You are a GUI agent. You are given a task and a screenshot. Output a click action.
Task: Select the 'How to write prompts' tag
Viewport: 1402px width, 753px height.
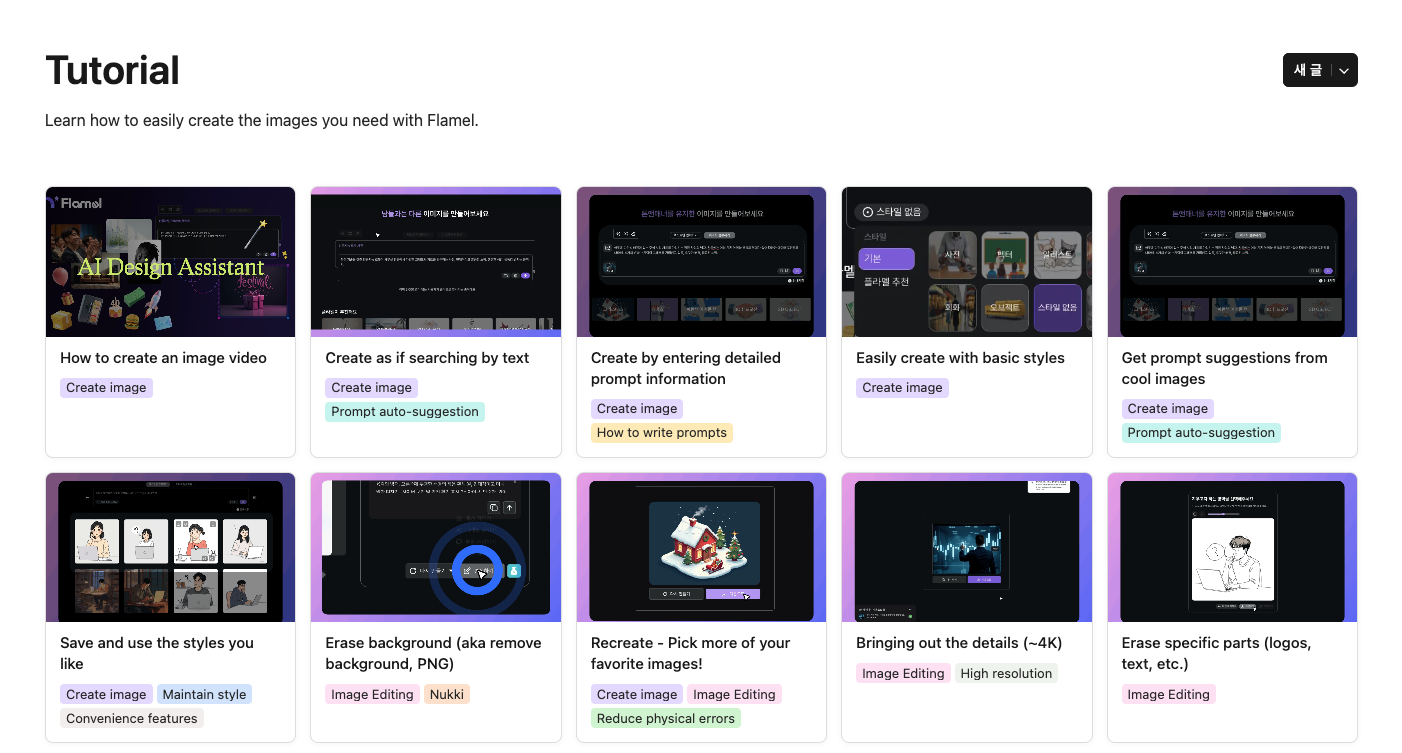(662, 433)
